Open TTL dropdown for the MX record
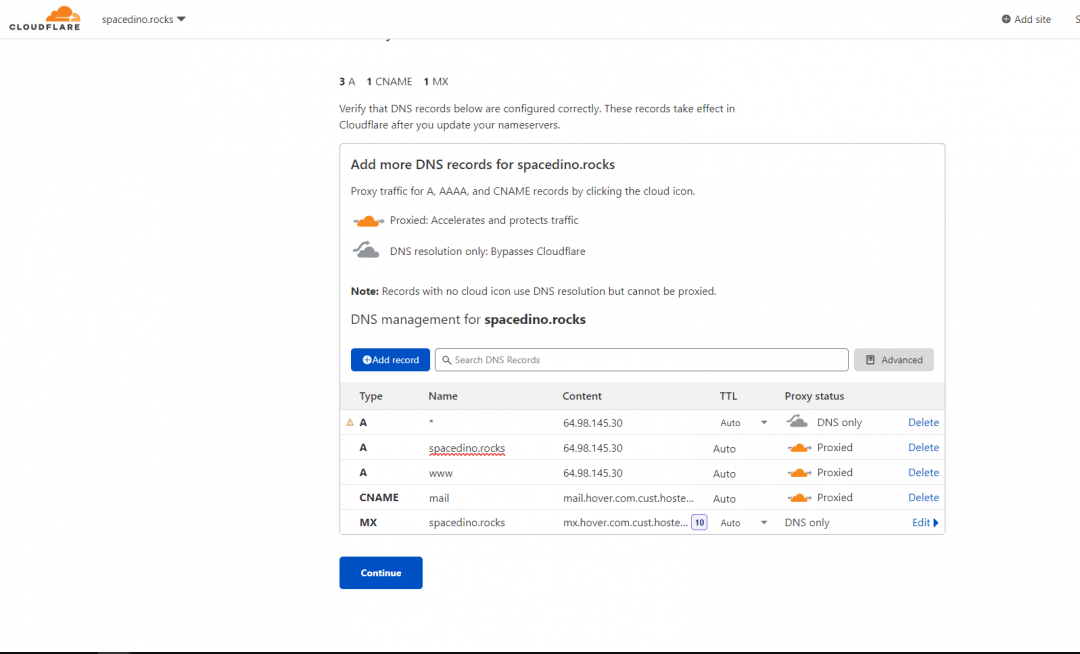 (763, 522)
